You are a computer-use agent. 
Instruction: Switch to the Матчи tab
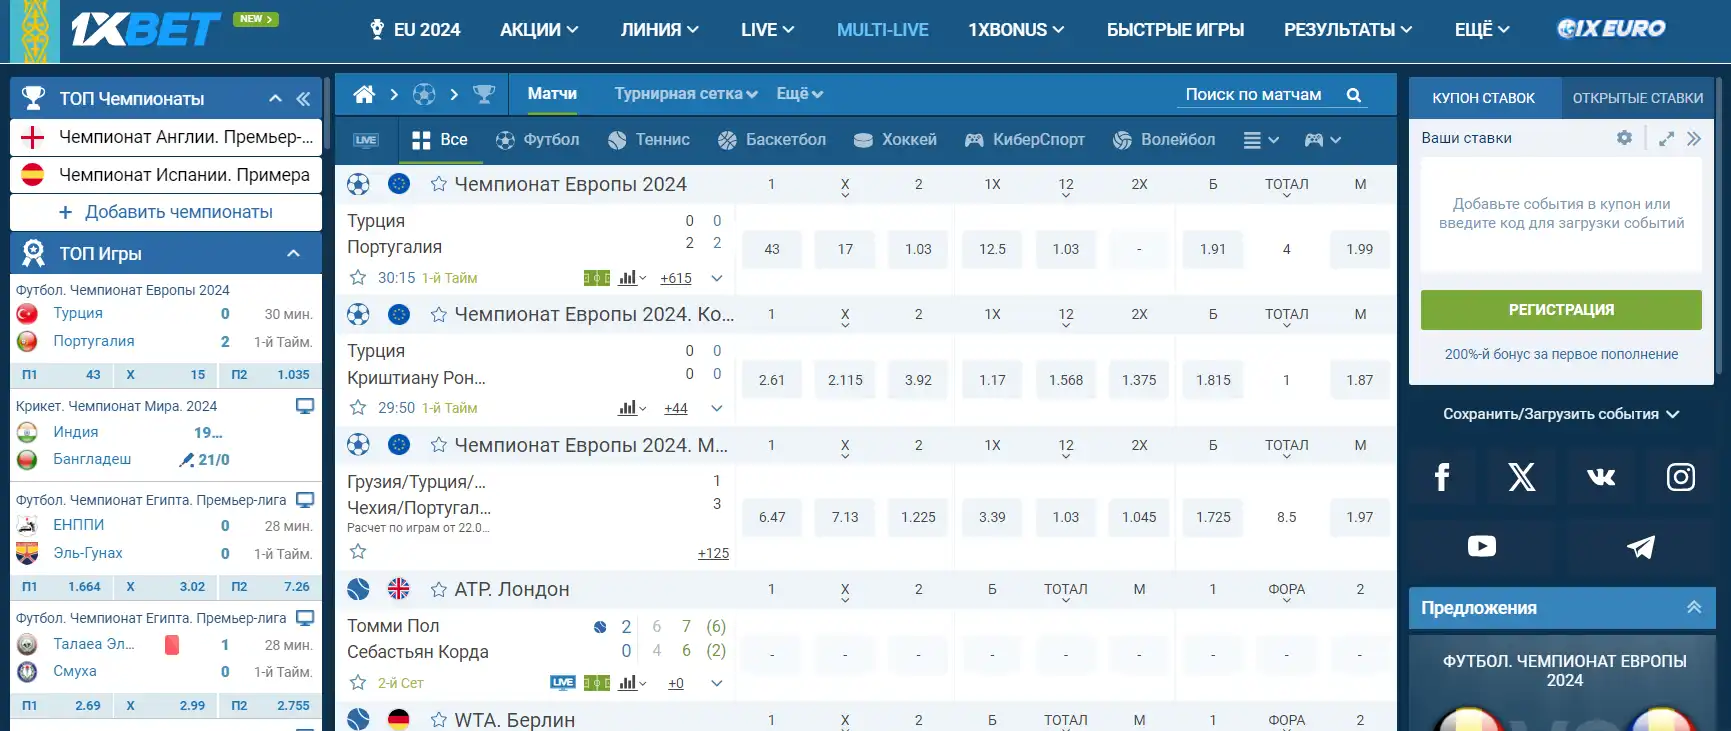552,94
